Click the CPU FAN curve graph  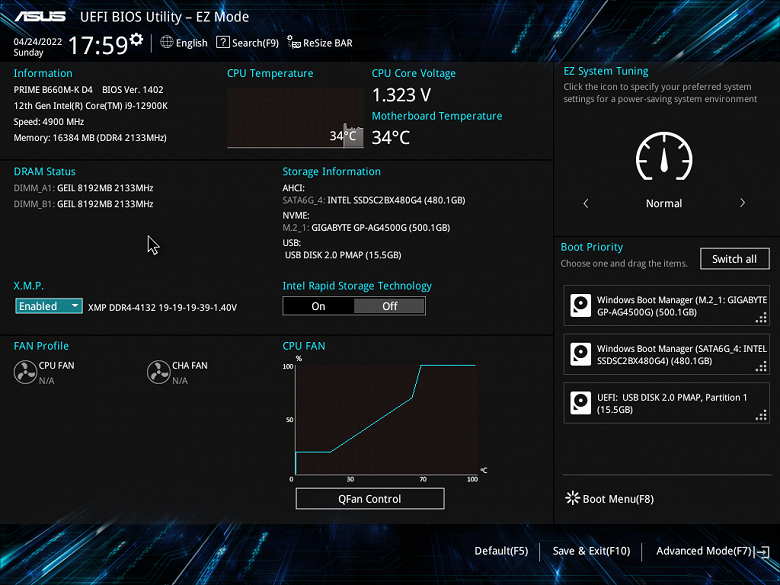(x=386, y=419)
